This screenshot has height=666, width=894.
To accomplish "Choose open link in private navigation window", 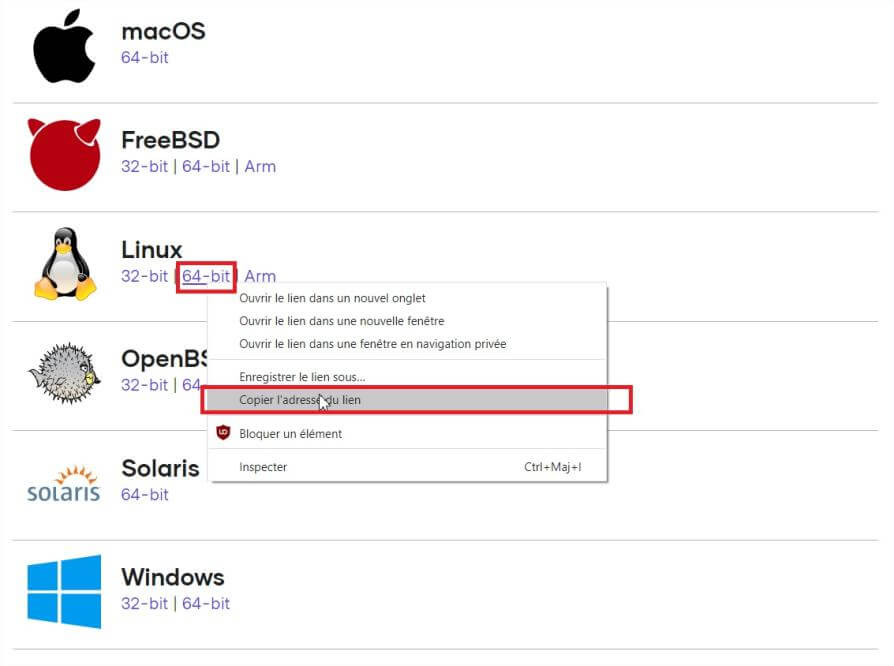I will [x=373, y=344].
